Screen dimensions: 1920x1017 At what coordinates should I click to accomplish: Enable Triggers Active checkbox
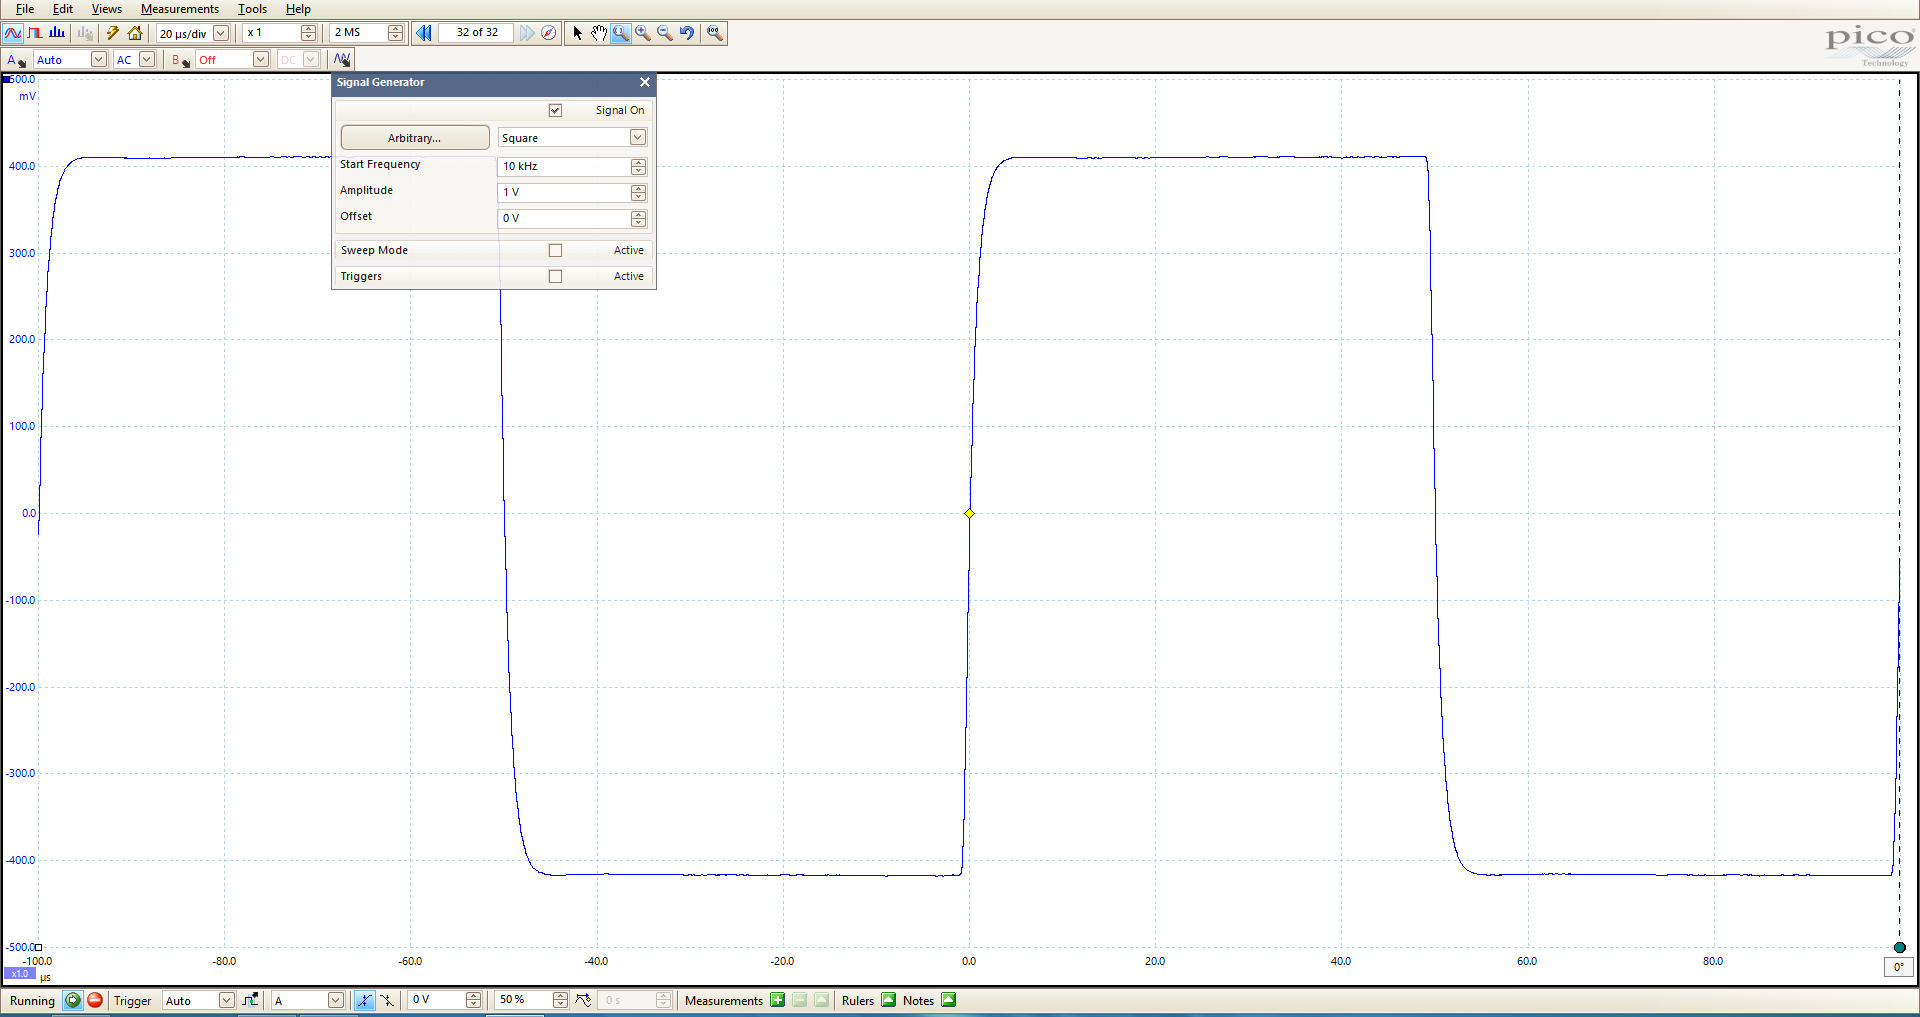[x=556, y=276]
